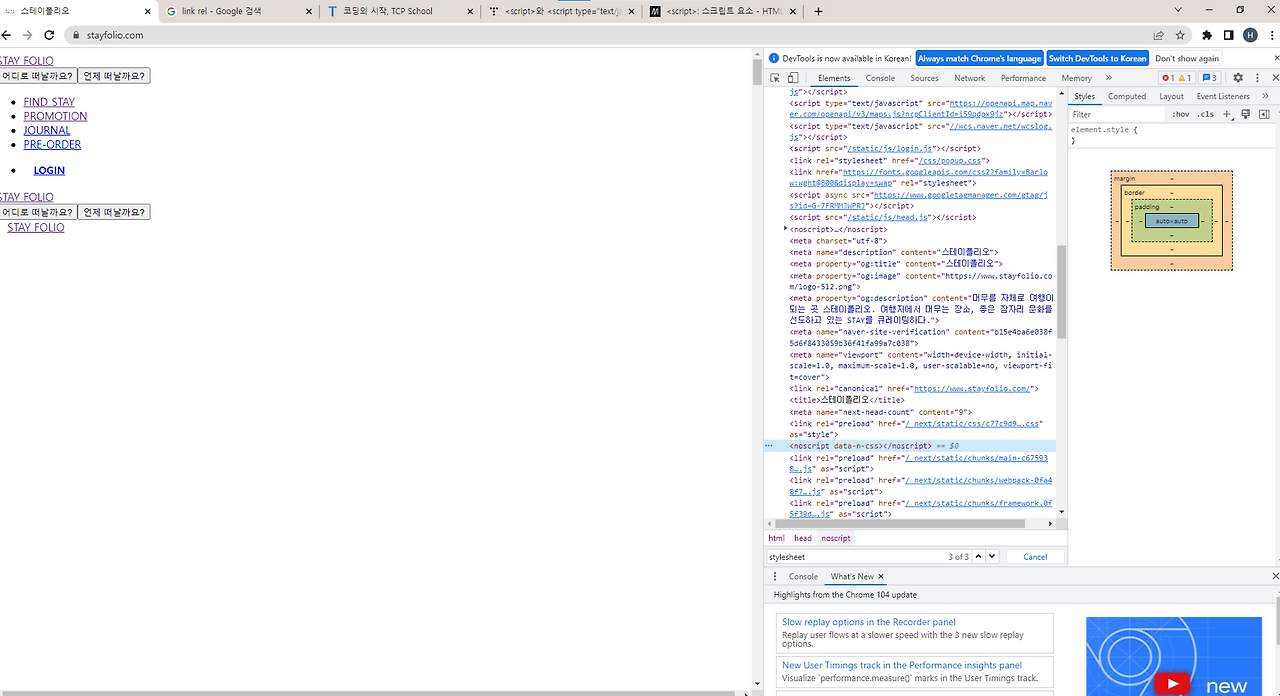Open a new Chrome tab
The image size is (1280, 696).
tap(818, 11)
